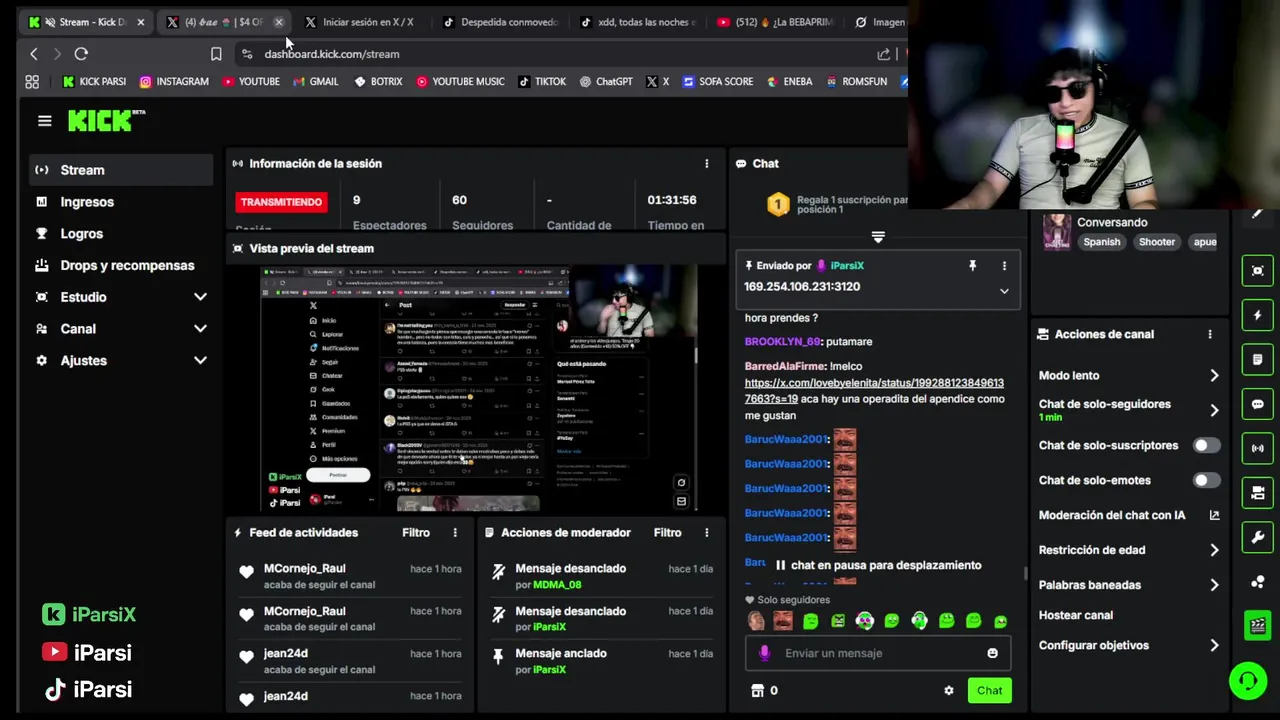Image resolution: width=1280 pixels, height=720 pixels.
Task: Open Moderación del chat con IA external link
Action: [x=1214, y=516]
